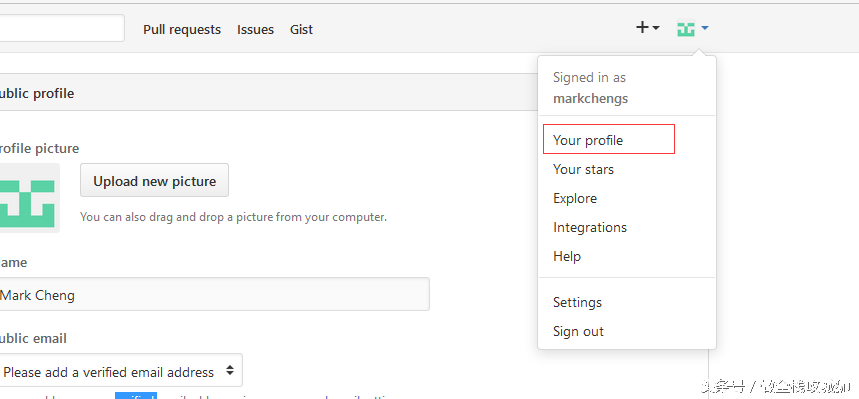The image size is (859, 399).
Task: Click the profile picture thumbnail
Action: click(30, 198)
